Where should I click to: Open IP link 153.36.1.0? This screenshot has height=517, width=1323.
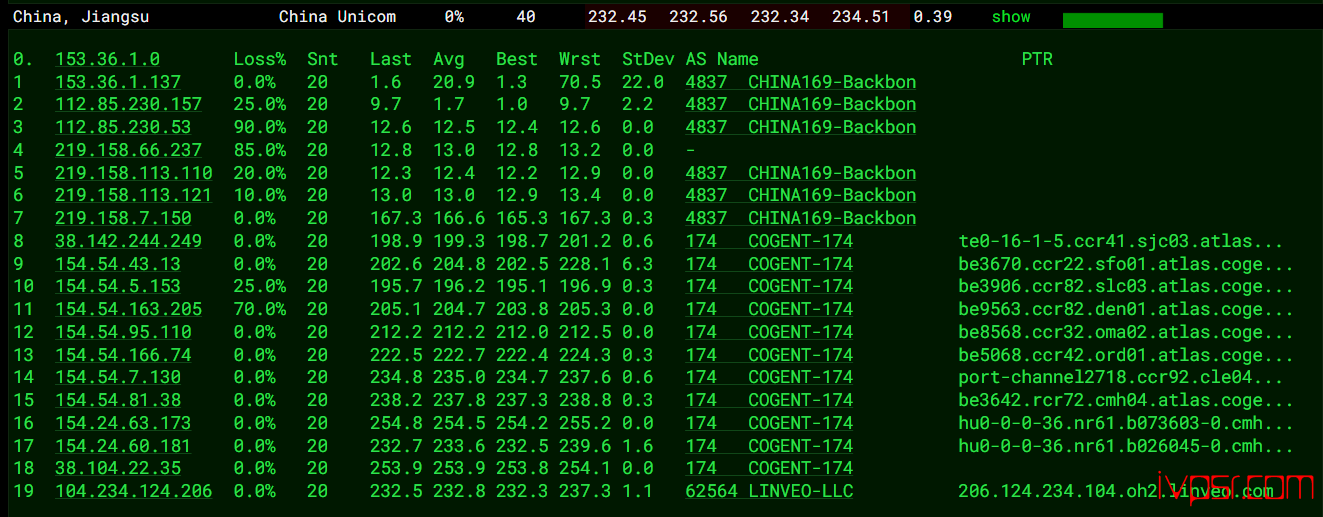click(107, 59)
